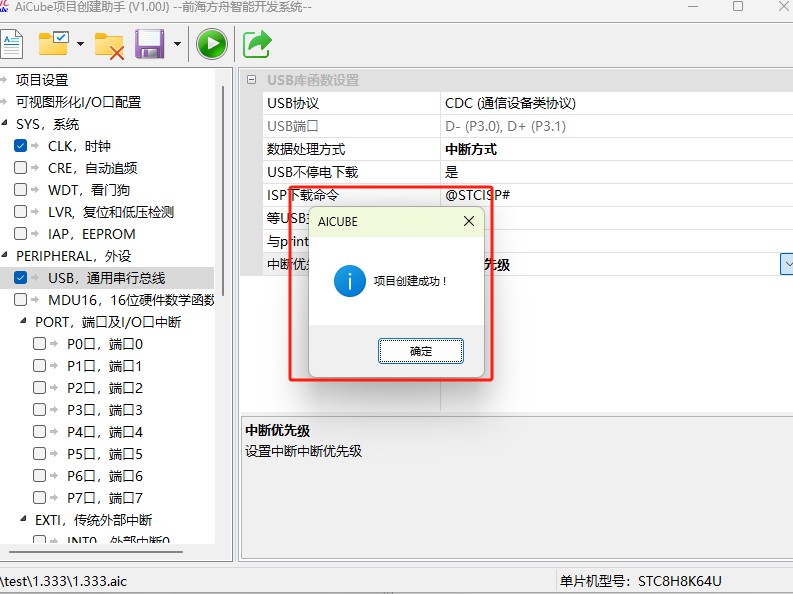Check the P6口, 端口6 checkbox

point(39,476)
